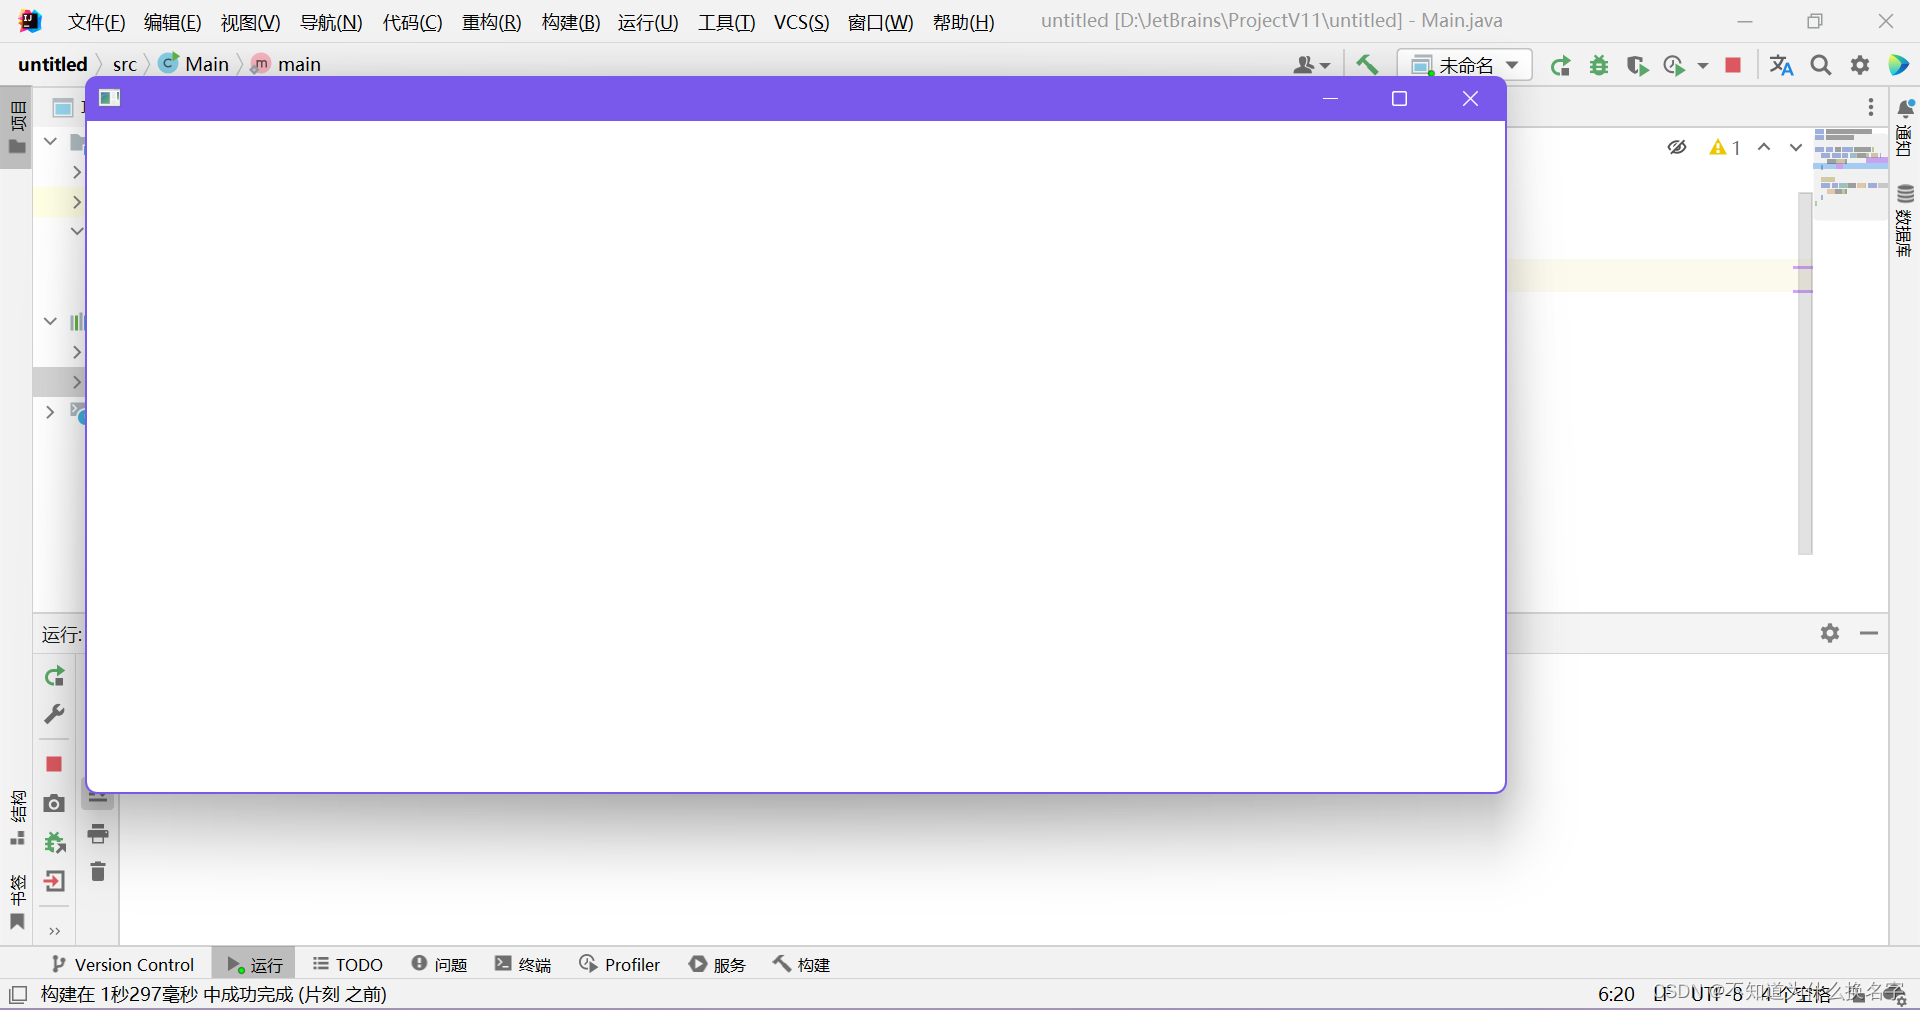Switch to the TODO tab
Screen dimensions: 1920x1010
[347, 964]
